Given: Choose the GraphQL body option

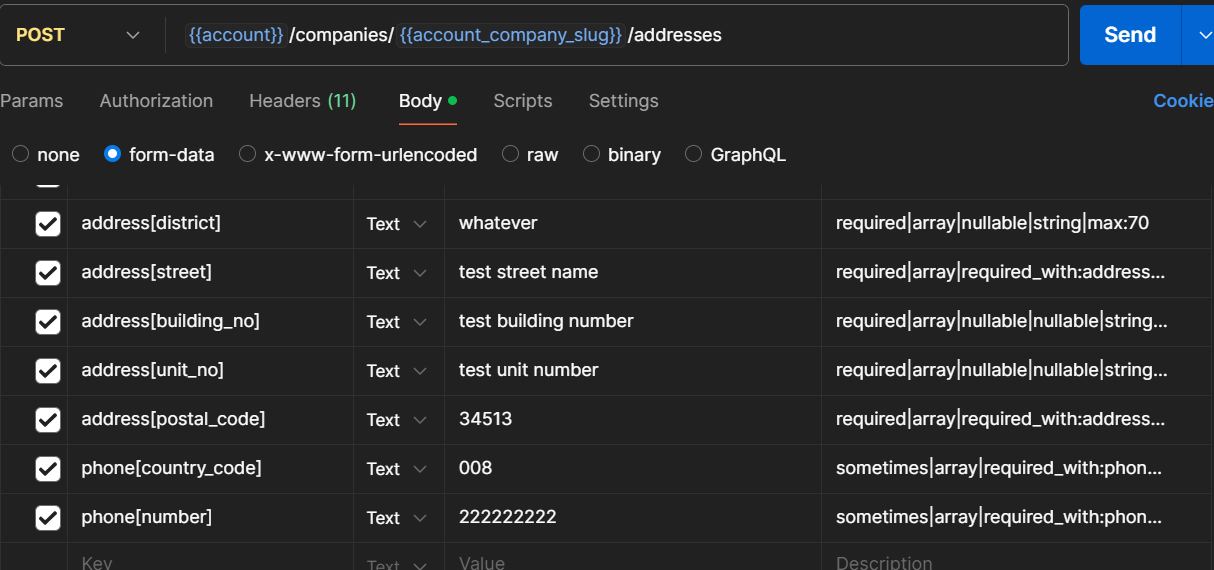Looking at the screenshot, I should (694, 154).
